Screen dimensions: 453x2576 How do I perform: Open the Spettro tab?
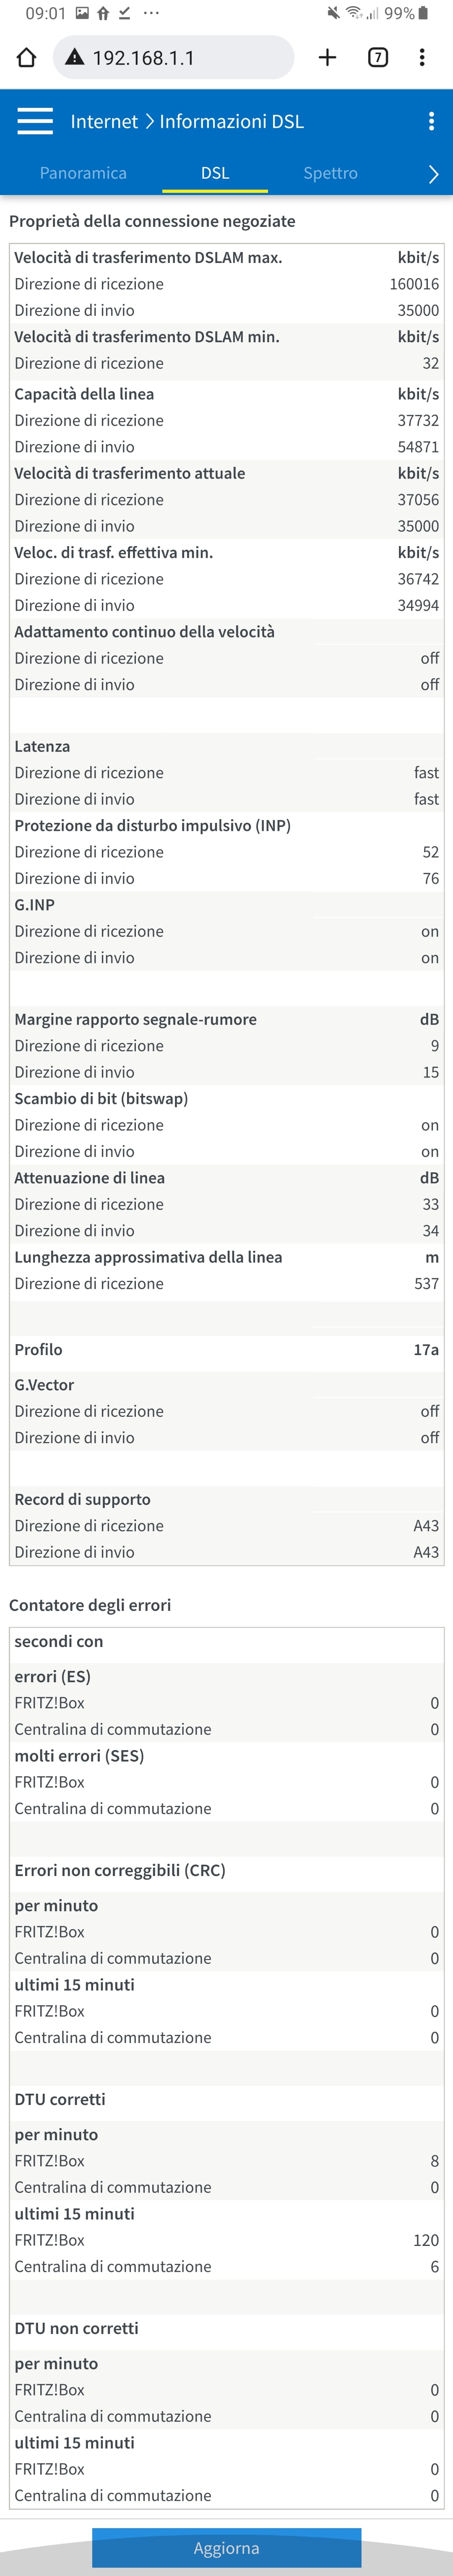(330, 173)
